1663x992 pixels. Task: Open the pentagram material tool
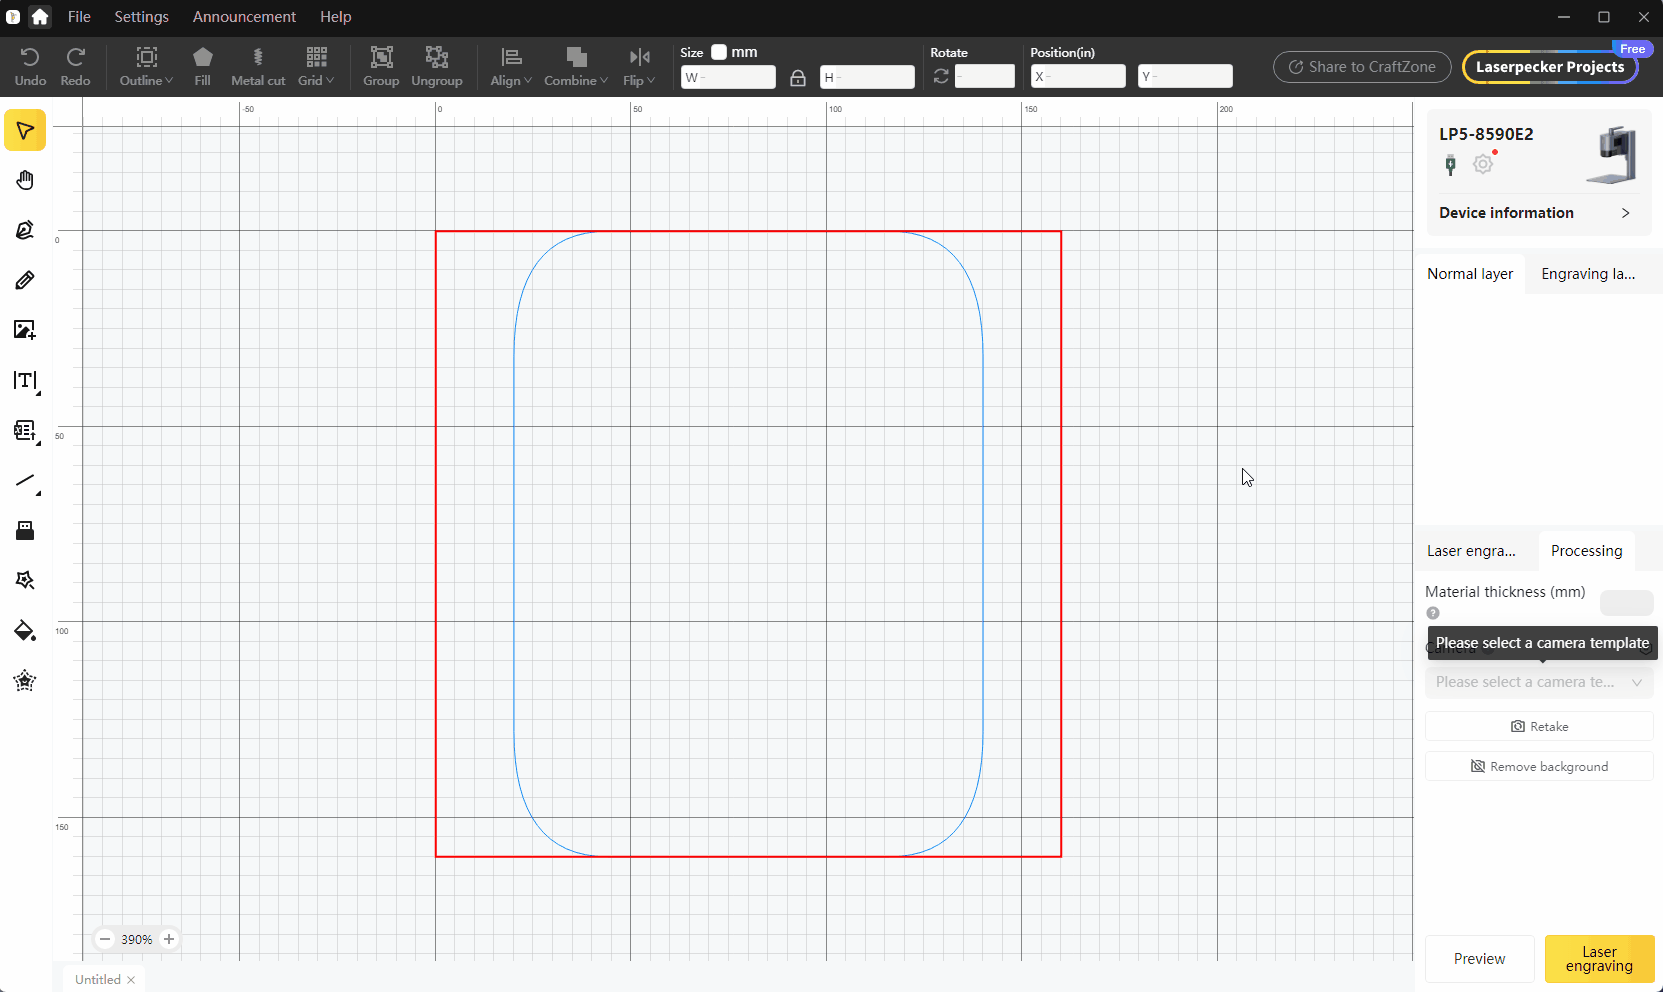[x=25, y=681]
